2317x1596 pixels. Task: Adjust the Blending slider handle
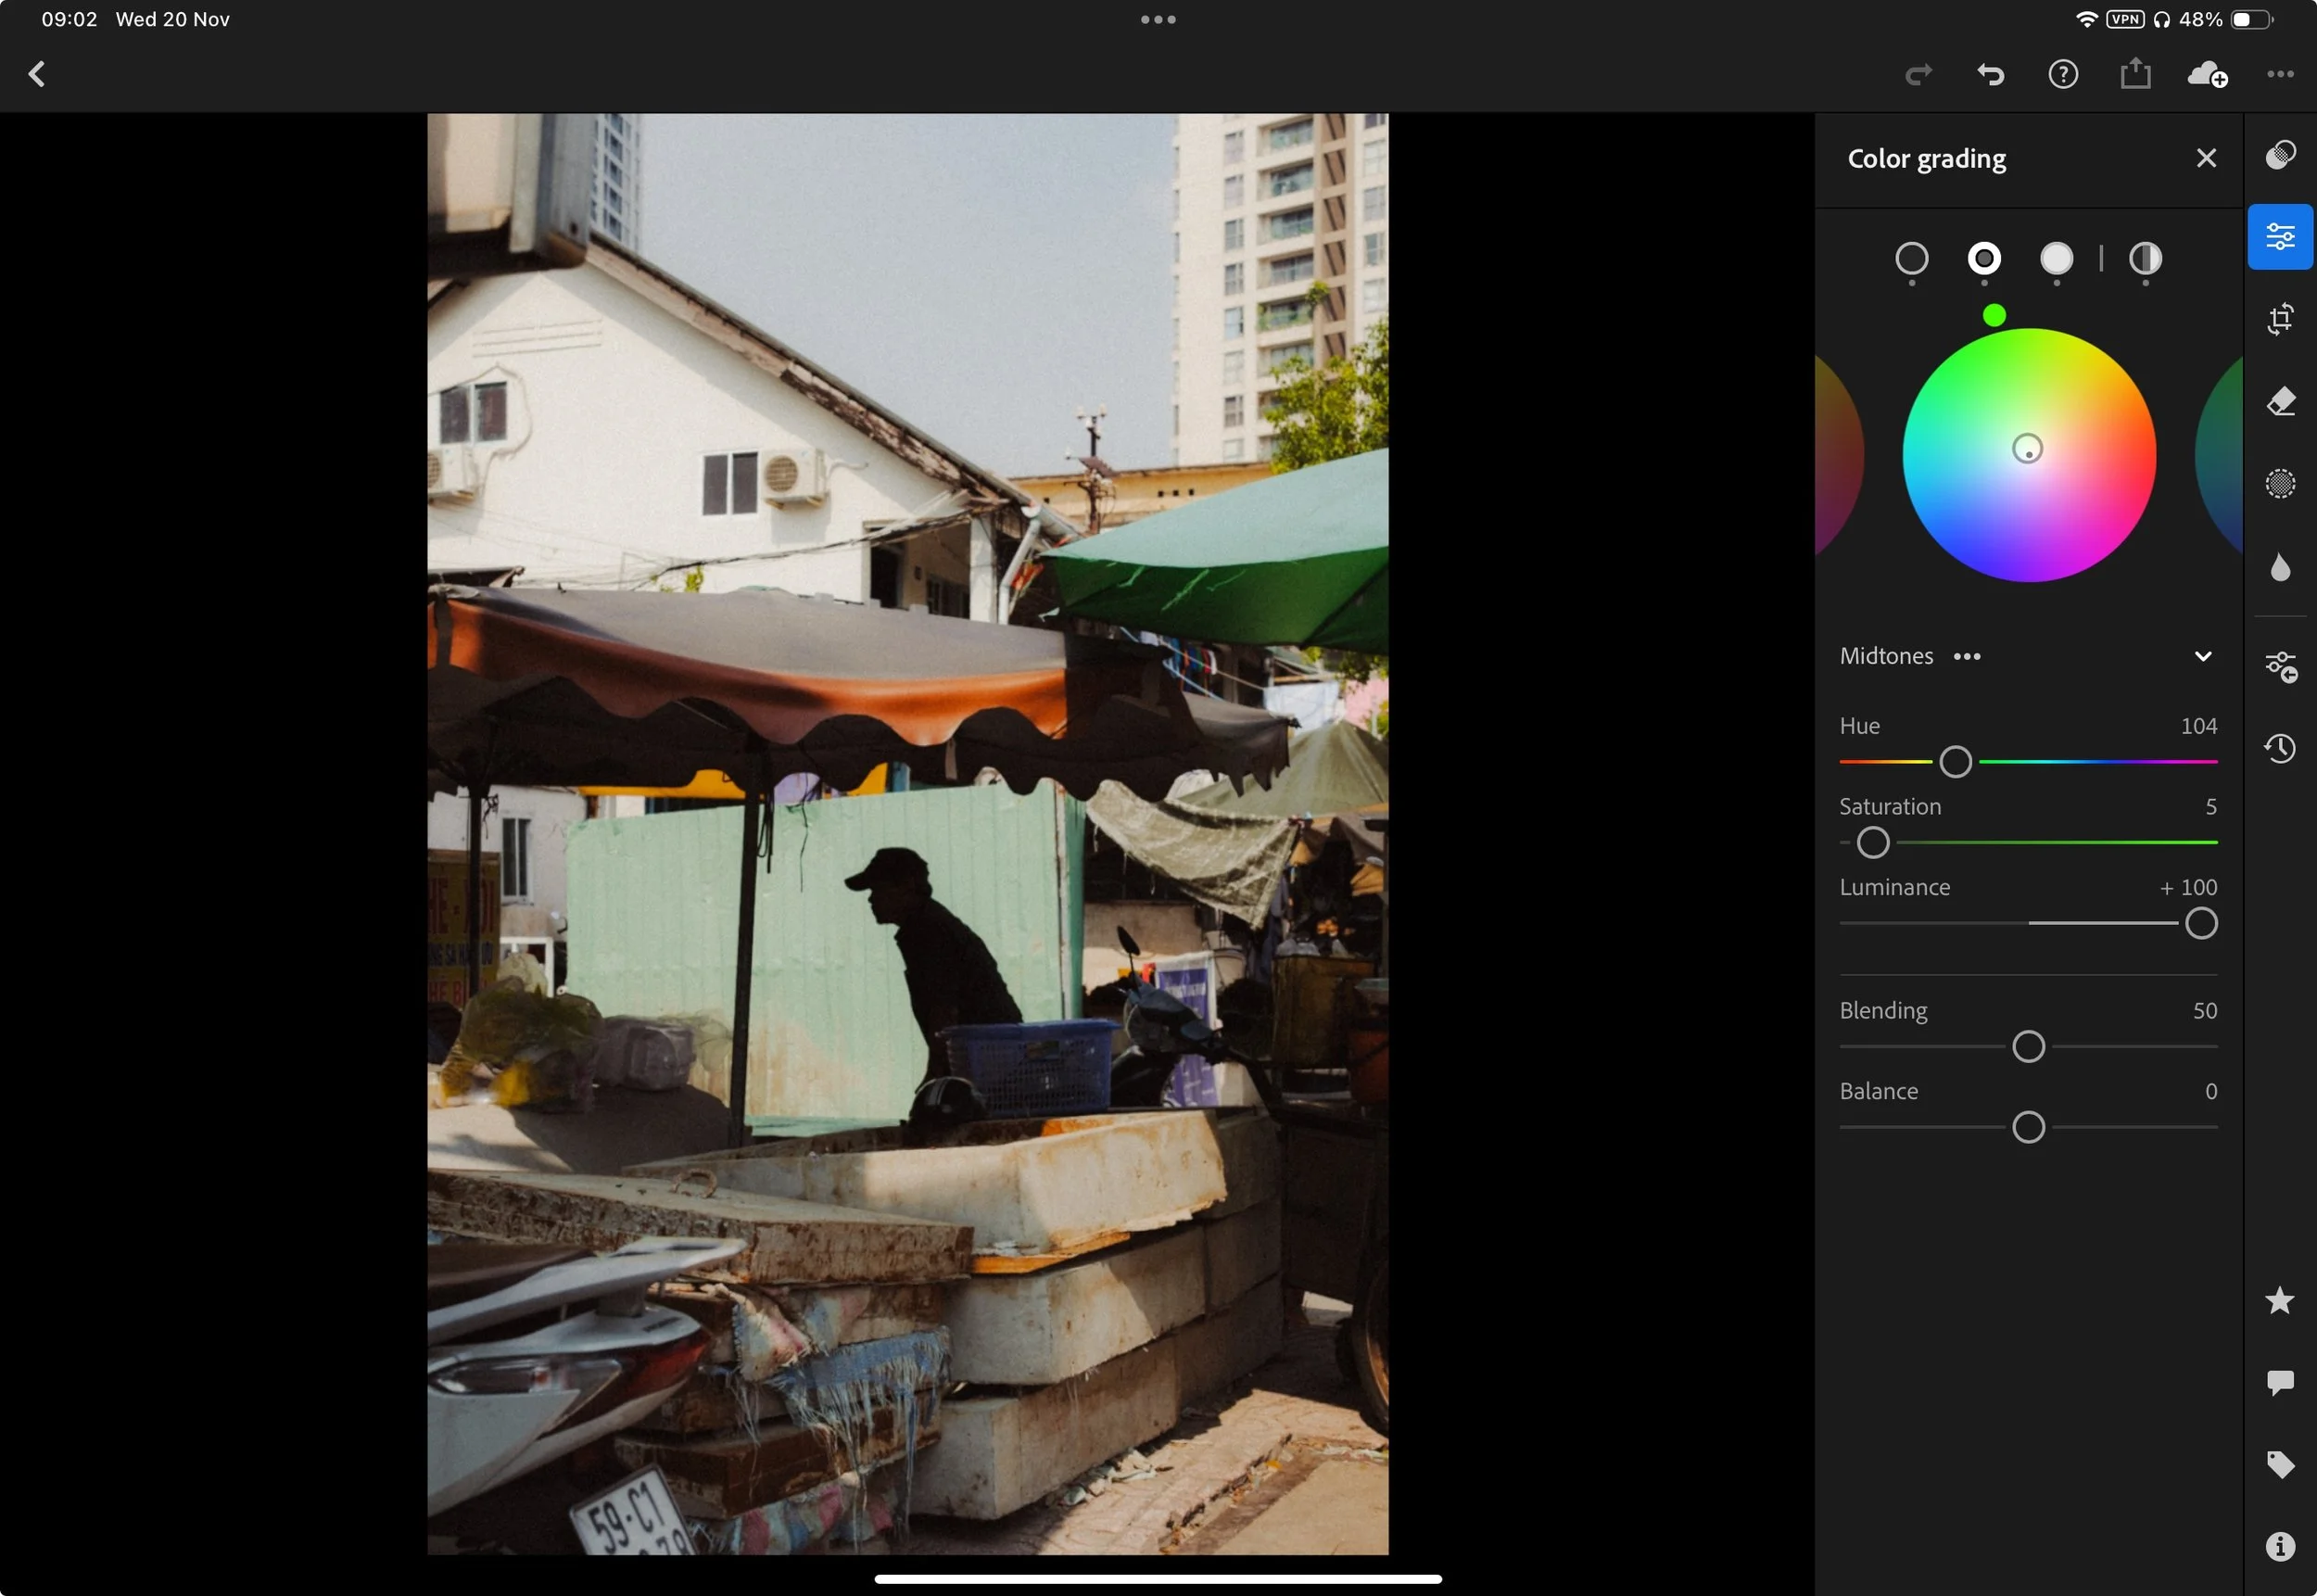point(2028,1047)
